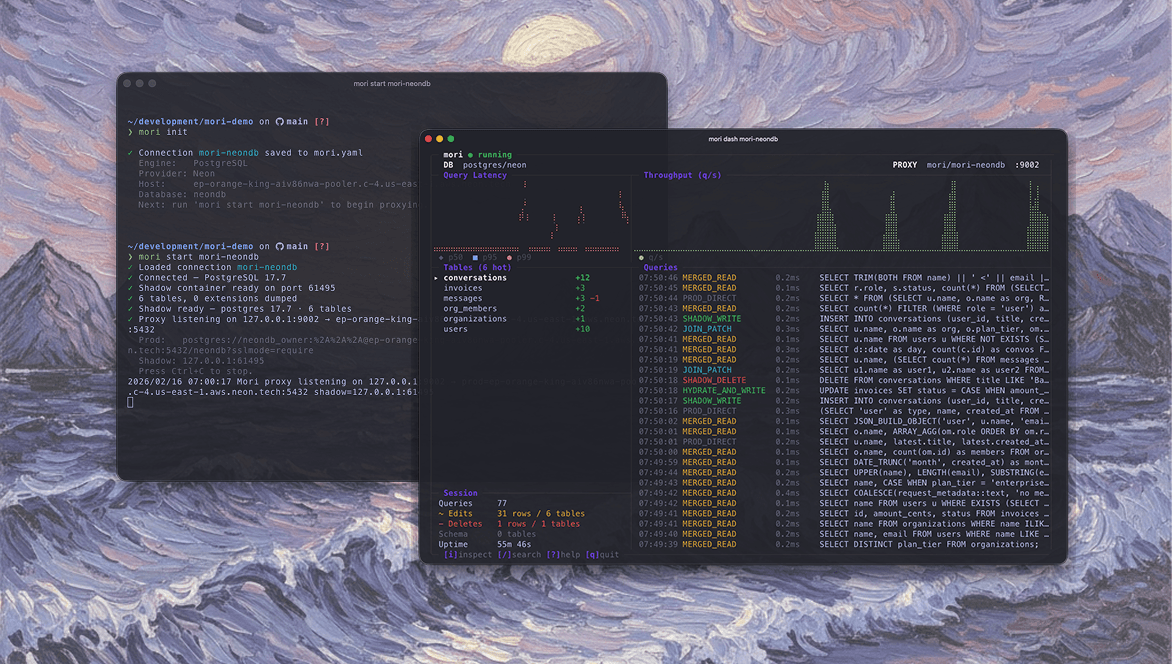The width and height of the screenshot is (1172, 664).
Task: Select the 07:50:44 PROD_DIRECT query row
Action: pyautogui.click(x=844, y=298)
